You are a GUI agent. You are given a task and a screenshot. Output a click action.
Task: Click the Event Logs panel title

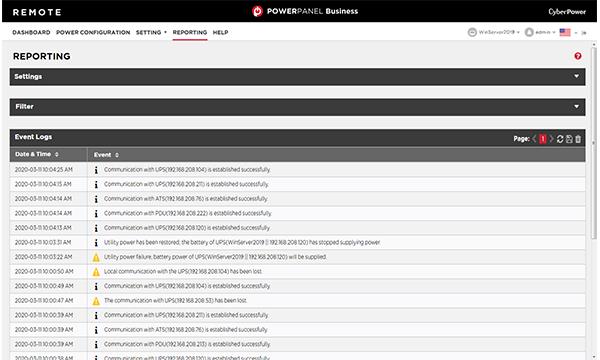tap(33, 137)
